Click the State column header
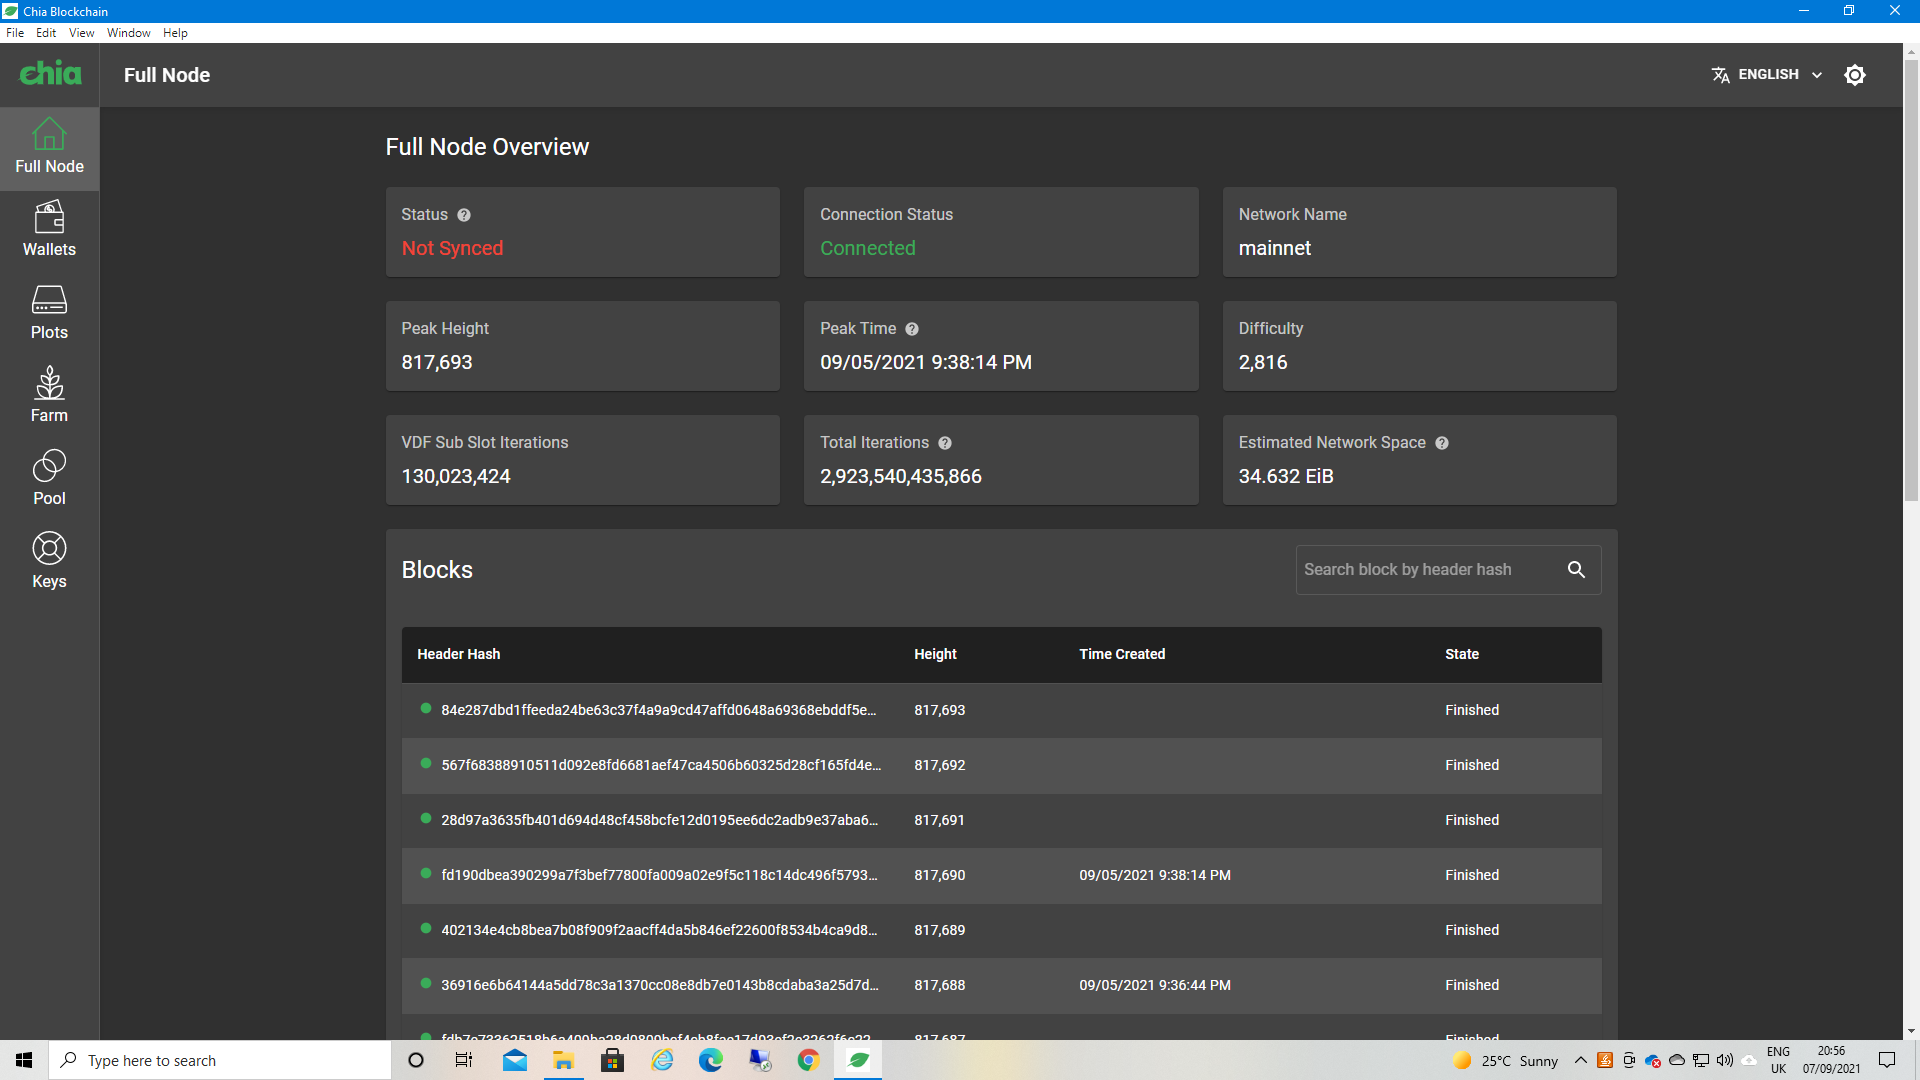1920x1080 pixels. 1461,654
